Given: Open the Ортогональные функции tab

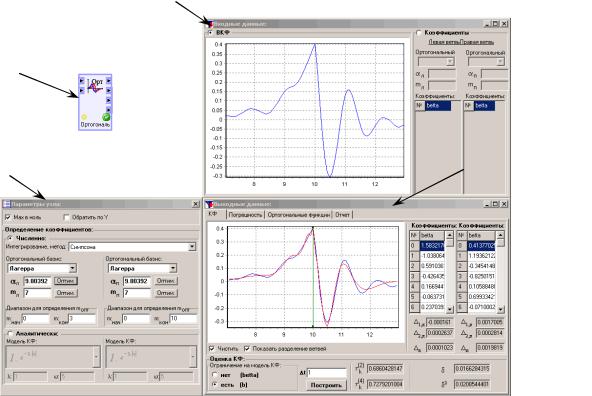Looking at the screenshot, I should click(298, 215).
